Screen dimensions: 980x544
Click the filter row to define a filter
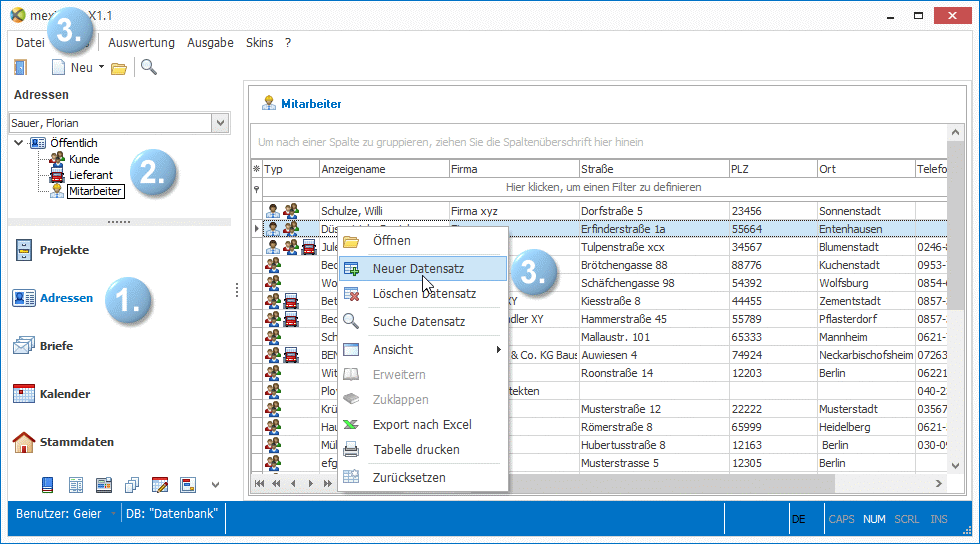tap(604, 187)
